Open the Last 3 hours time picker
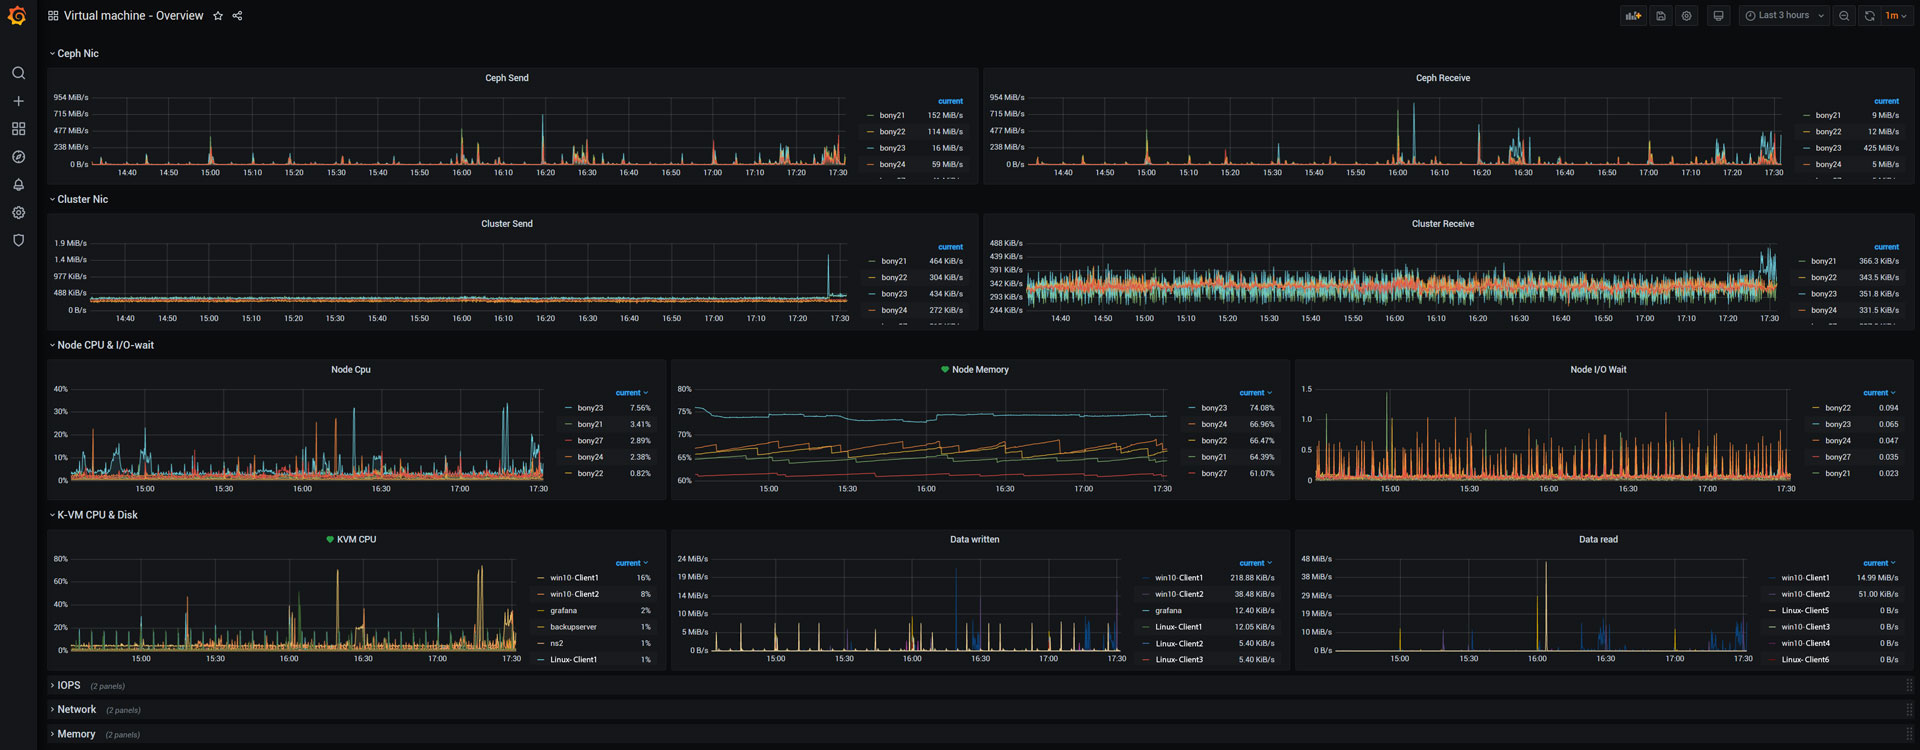The image size is (1920, 750). (x=1785, y=16)
